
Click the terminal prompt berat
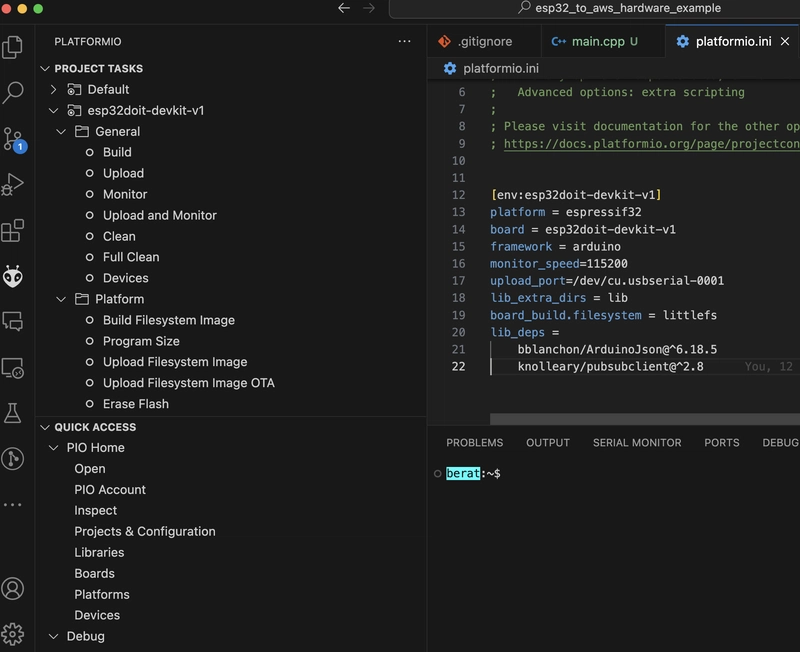click(x=463, y=473)
